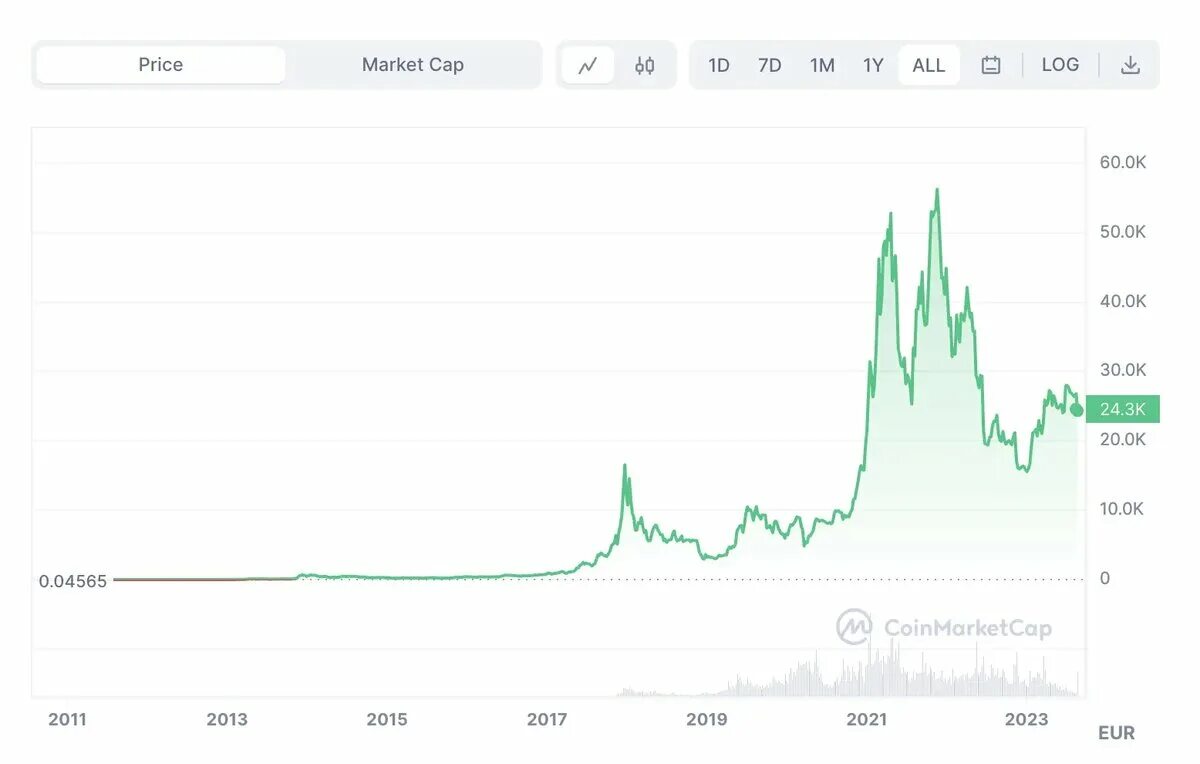Set time range to 7D

(770, 65)
